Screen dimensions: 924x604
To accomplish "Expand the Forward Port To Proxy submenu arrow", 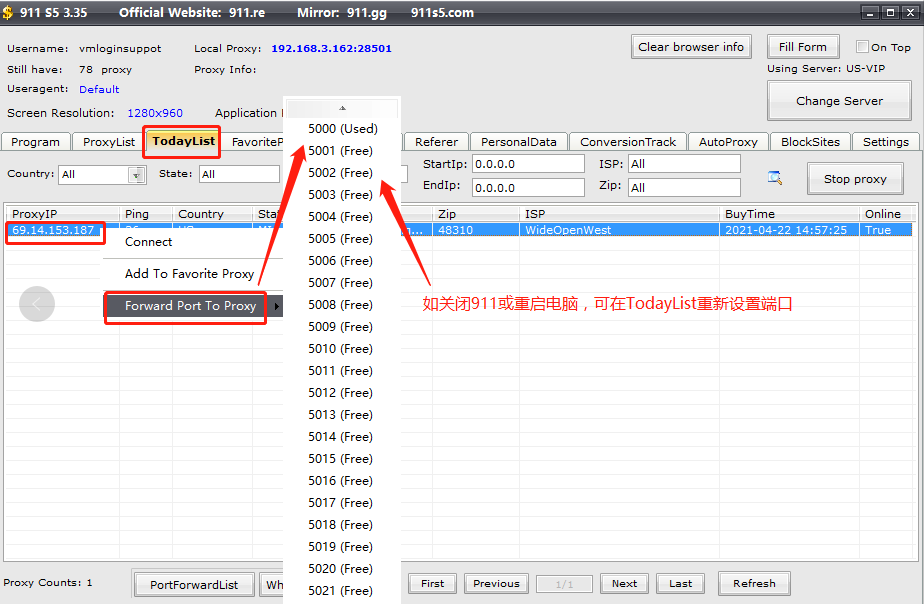I will pos(277,306).
